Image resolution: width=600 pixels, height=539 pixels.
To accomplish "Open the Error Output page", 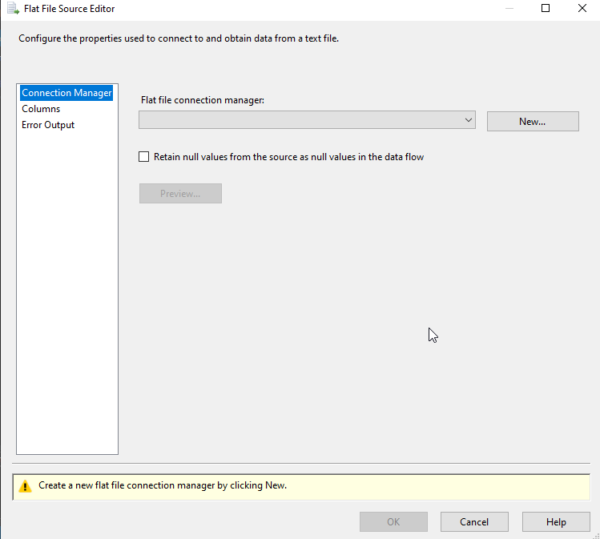I will (48, 125).
